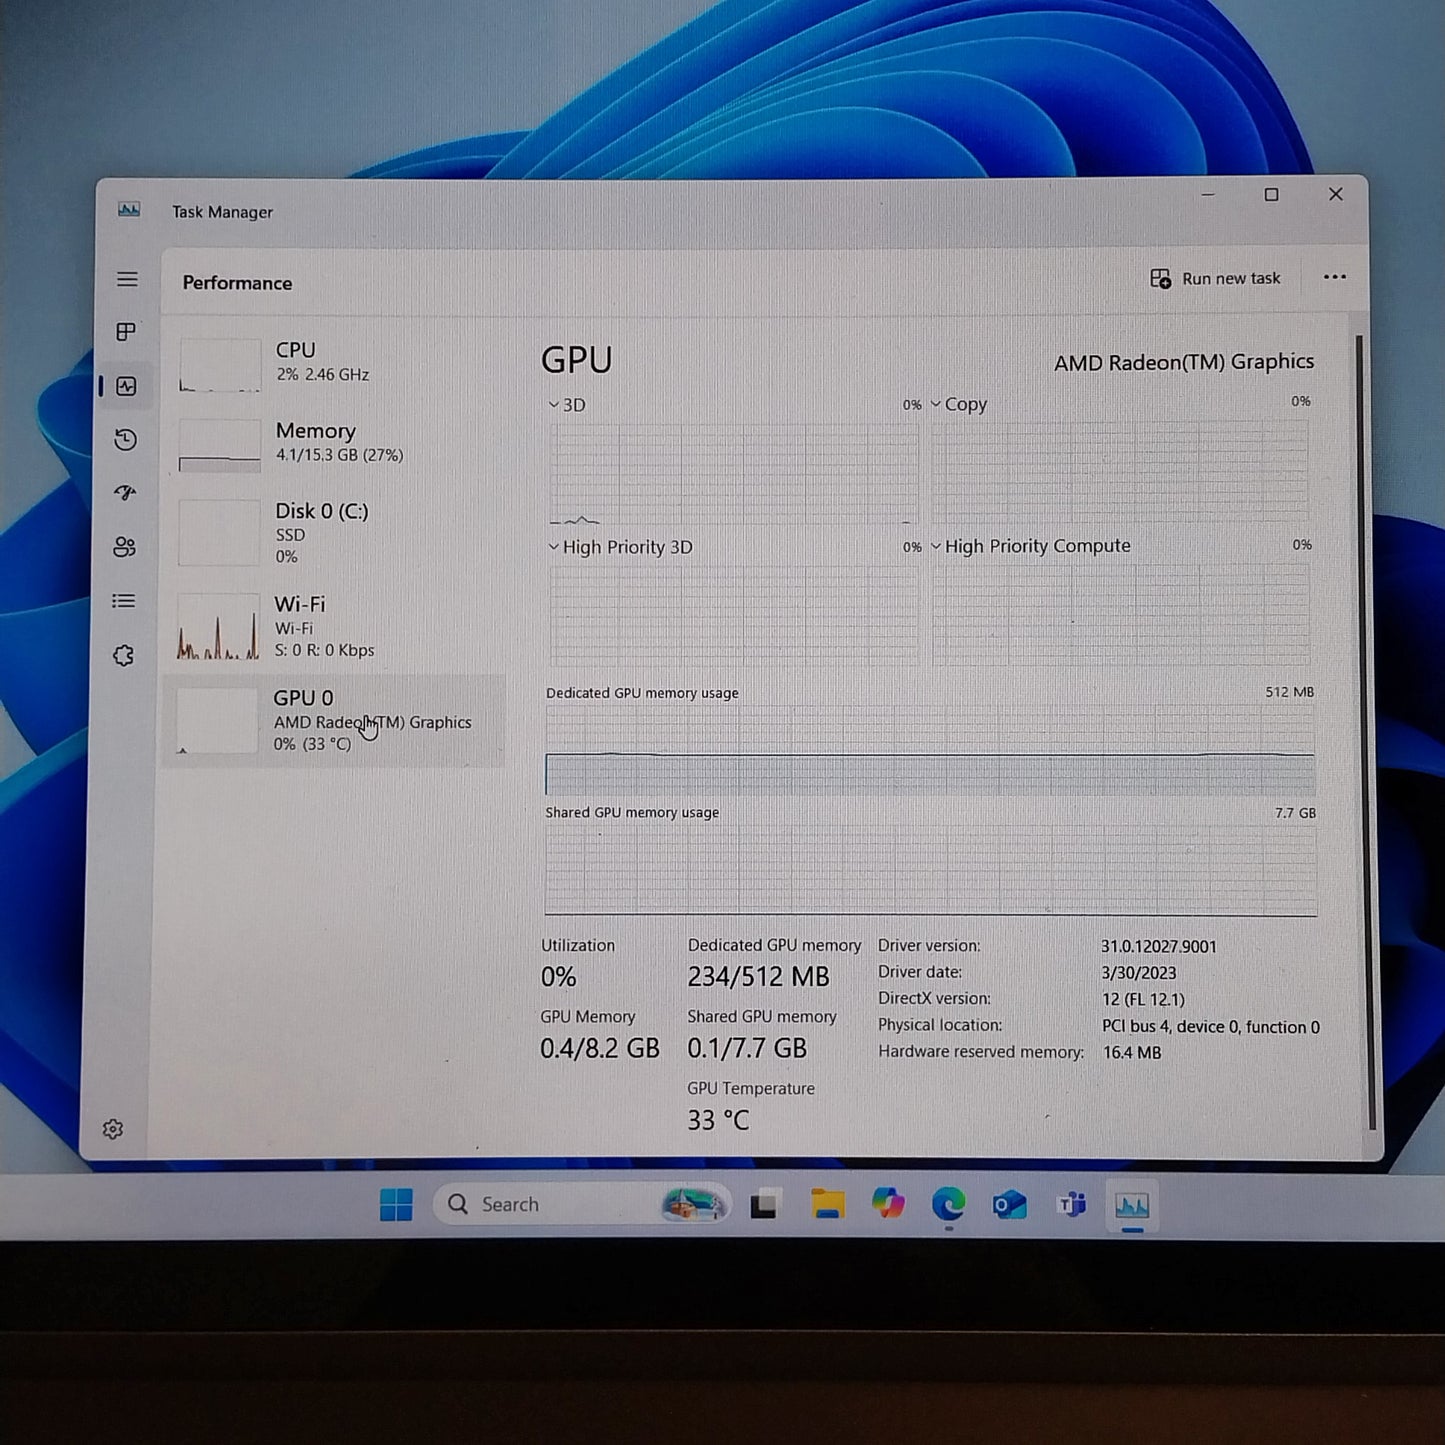This screenshot has width=1445, height=1445.
Task: Click the CPU mini graph thumbnail
Action: coord(219,364)
